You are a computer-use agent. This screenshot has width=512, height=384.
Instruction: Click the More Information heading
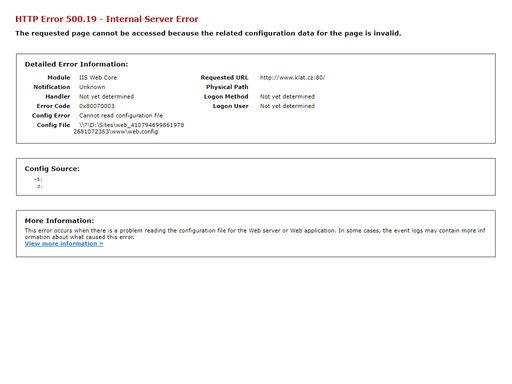[x=59, y=221]
